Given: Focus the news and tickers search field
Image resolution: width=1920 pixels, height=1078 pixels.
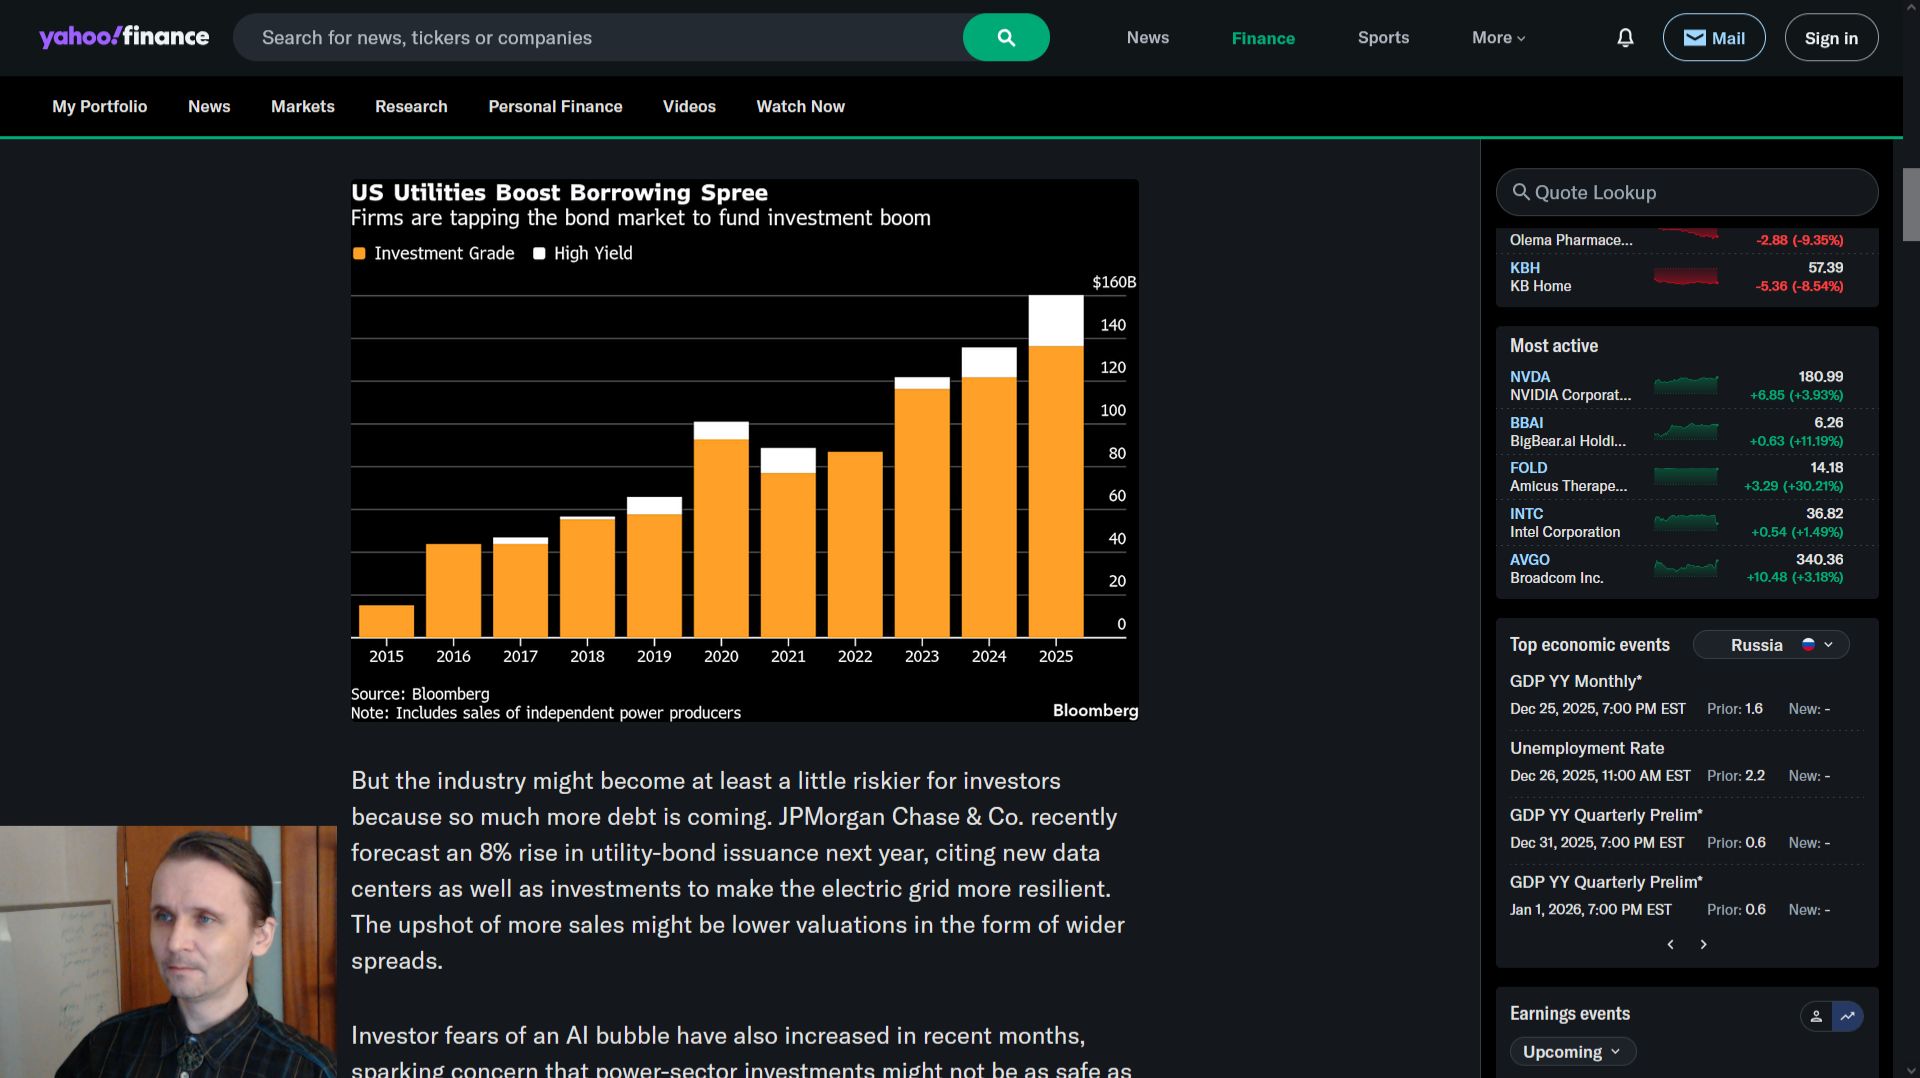Looking at the screenshot, I should pyautogui.click(x=598, y=37).
